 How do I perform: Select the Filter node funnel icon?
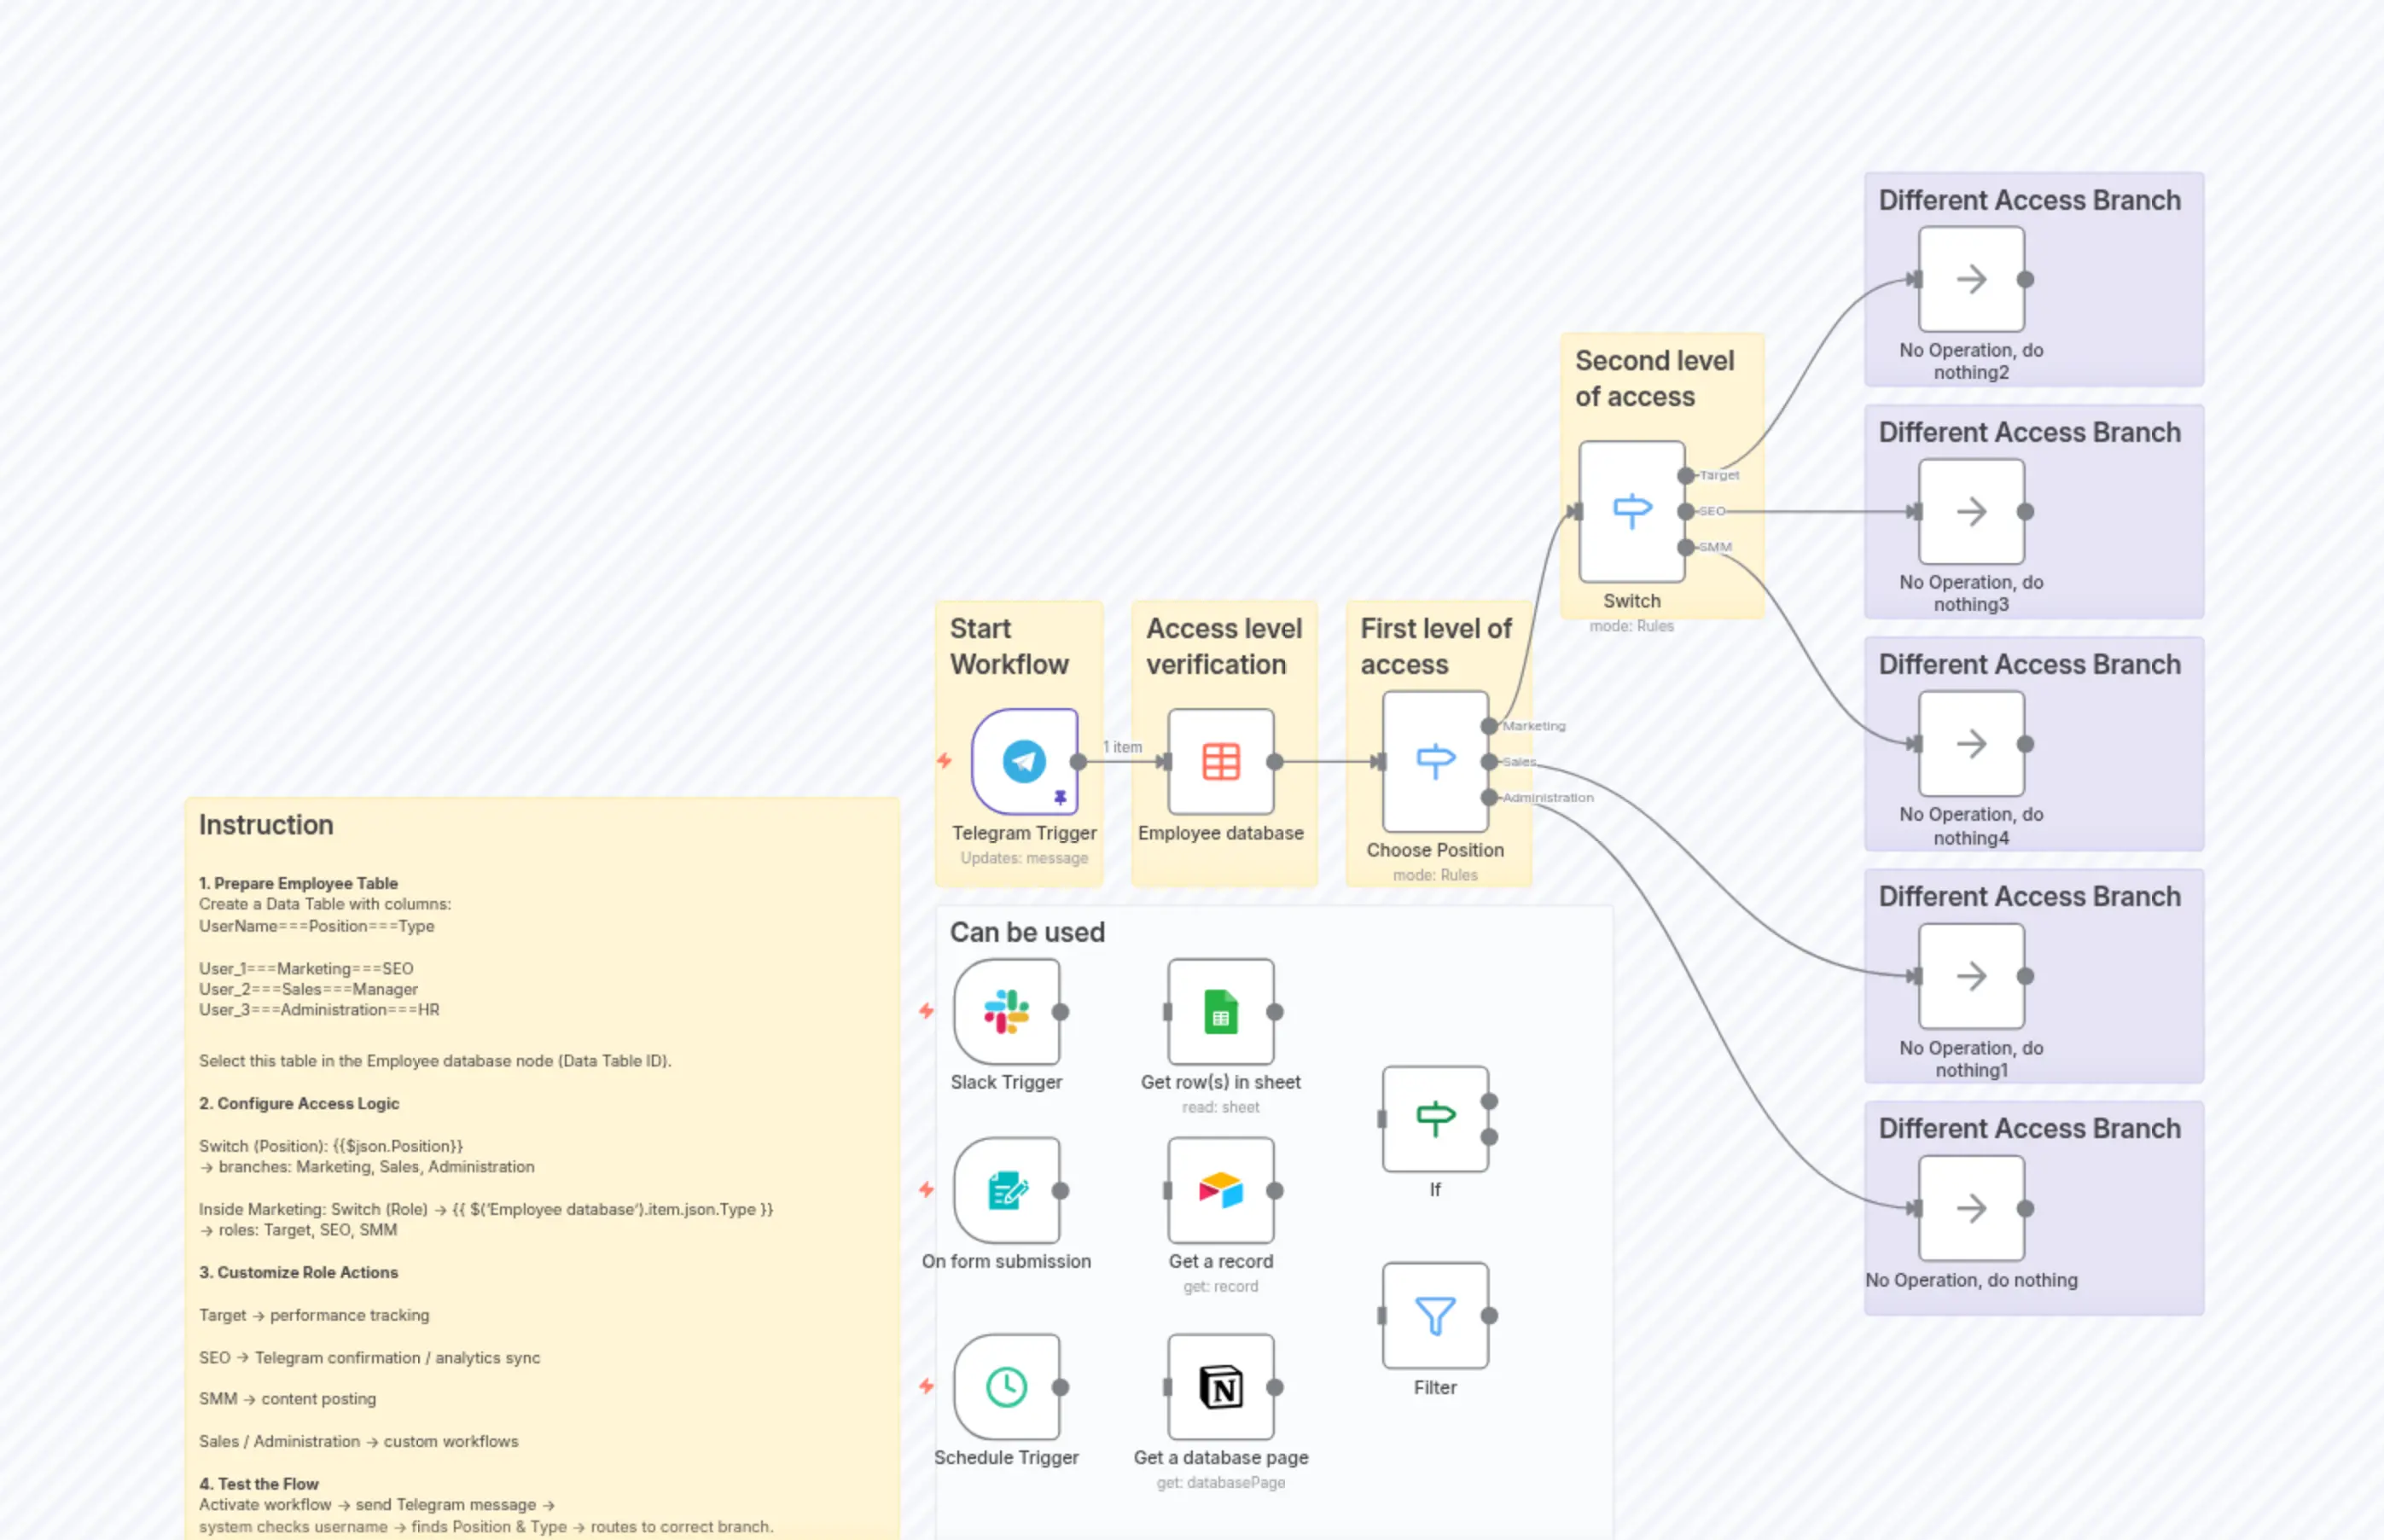pyautogui.click(x=1435, y=1316)
